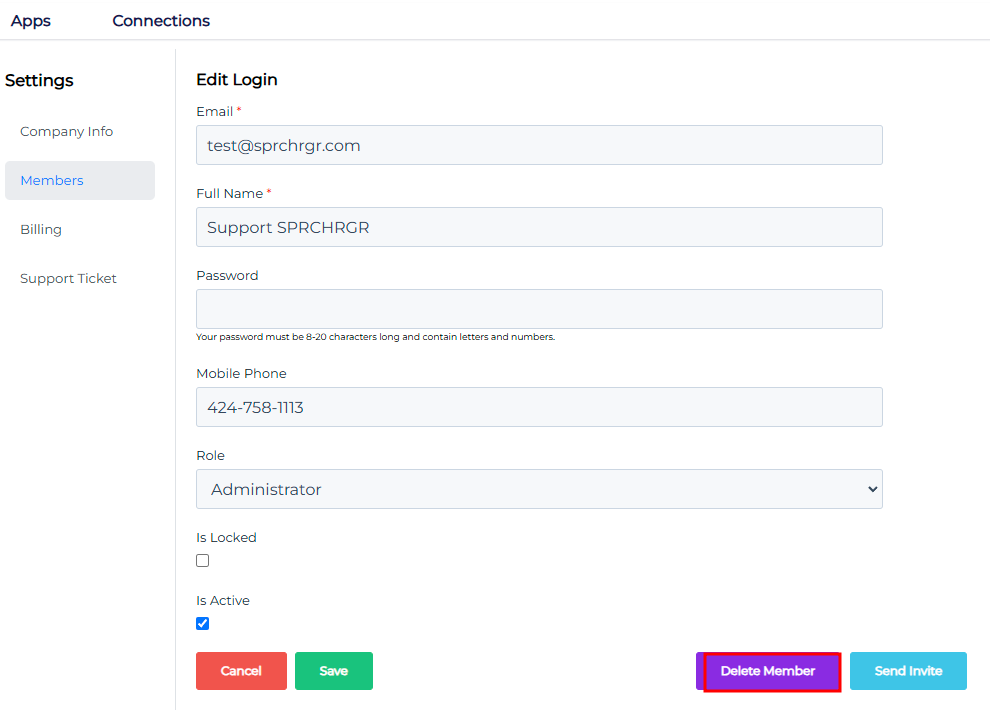Viewport: 990px width, 719px height.
Task: Expand the Role dropdown showing Administrator
Action: [x=539, y=489]
